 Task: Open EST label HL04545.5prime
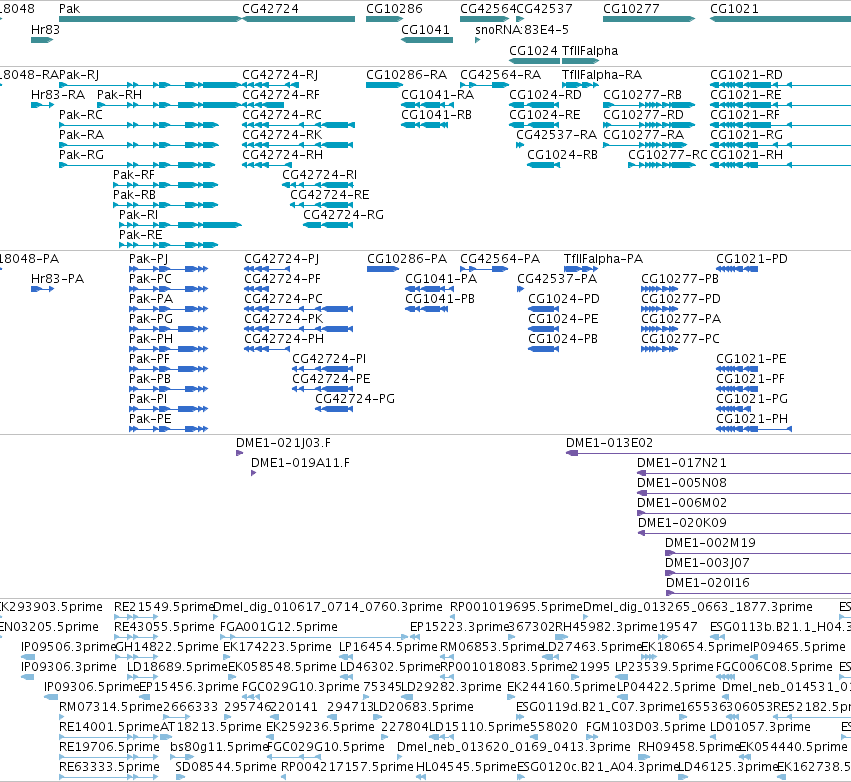[466, 767]
